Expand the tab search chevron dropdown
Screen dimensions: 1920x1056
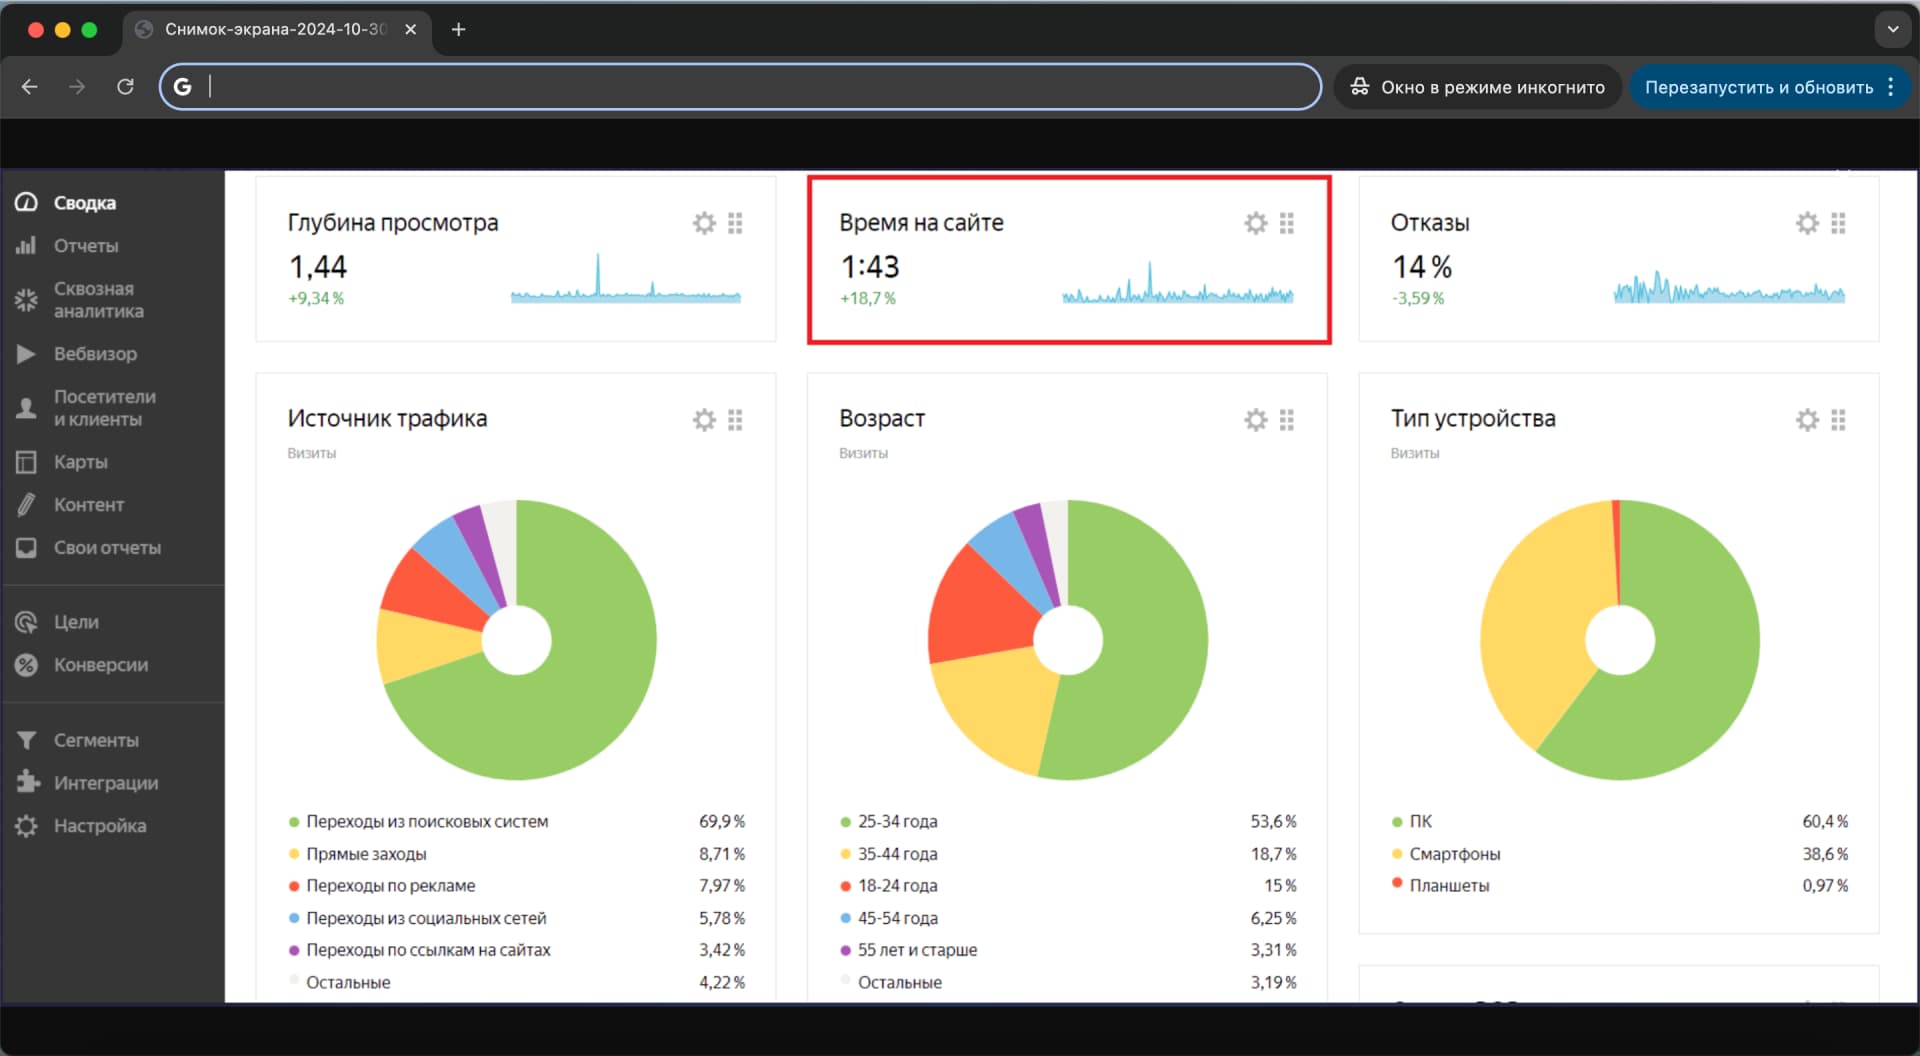click(1892, 29)
